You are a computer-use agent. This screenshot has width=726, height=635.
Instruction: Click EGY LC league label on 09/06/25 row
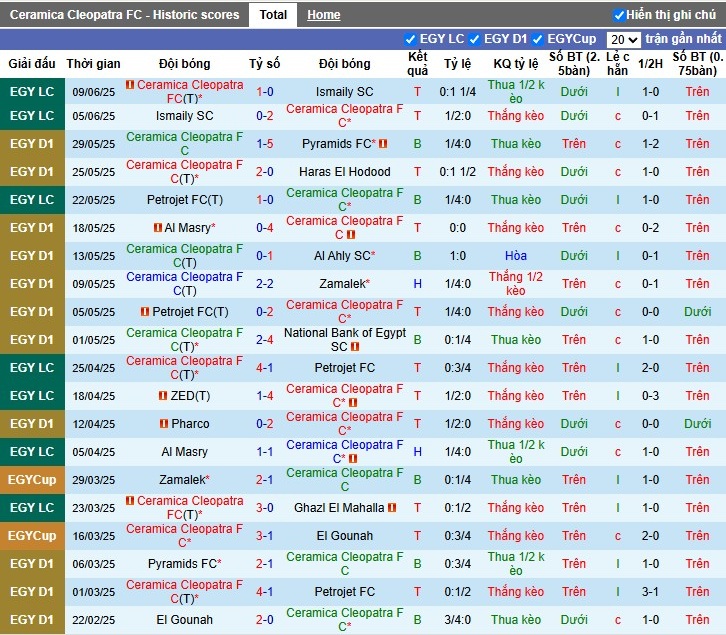[x=32, y=92]
